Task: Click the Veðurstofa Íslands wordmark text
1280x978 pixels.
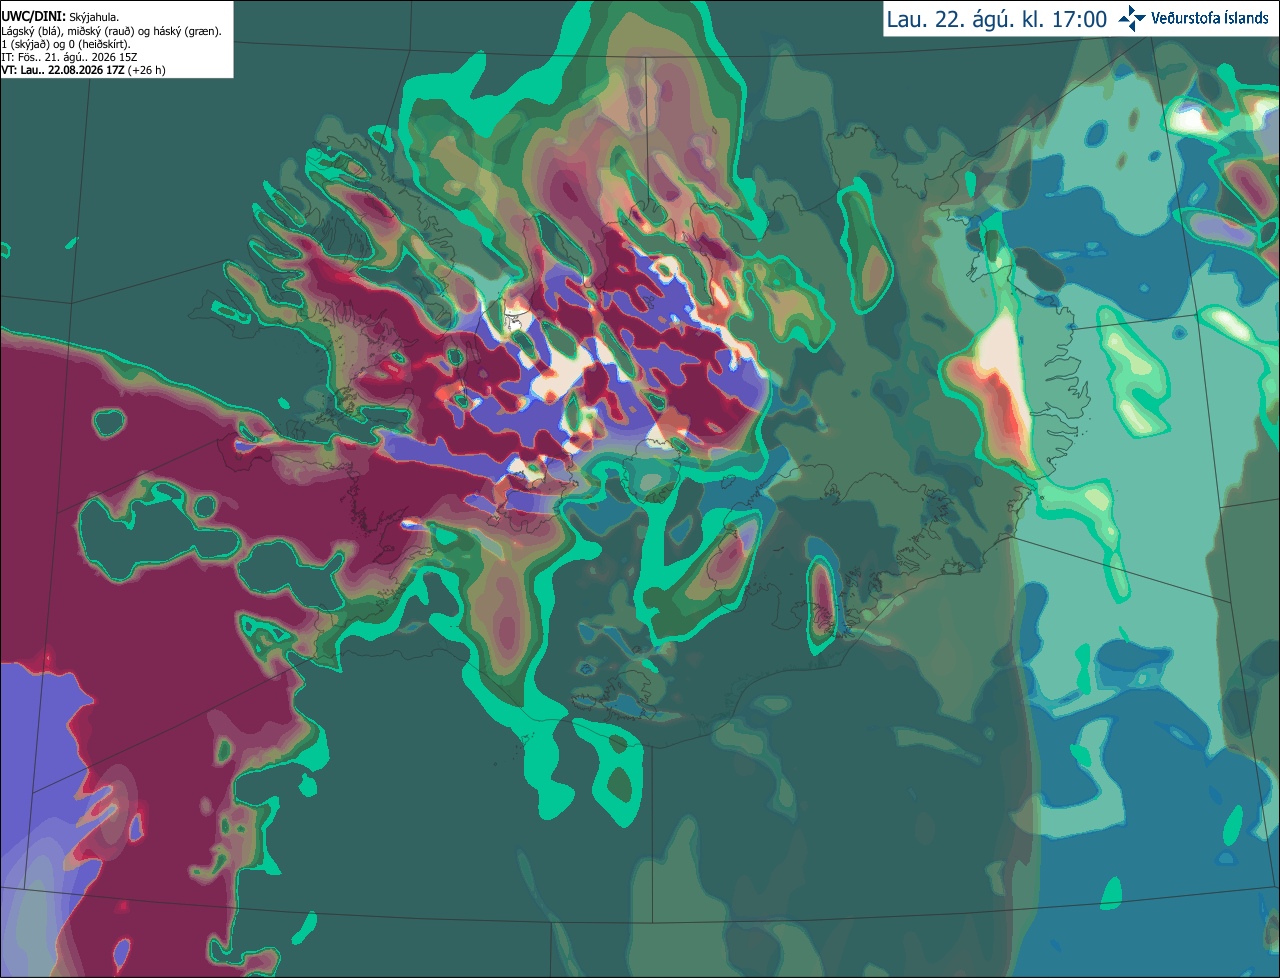Action: 1209,18
